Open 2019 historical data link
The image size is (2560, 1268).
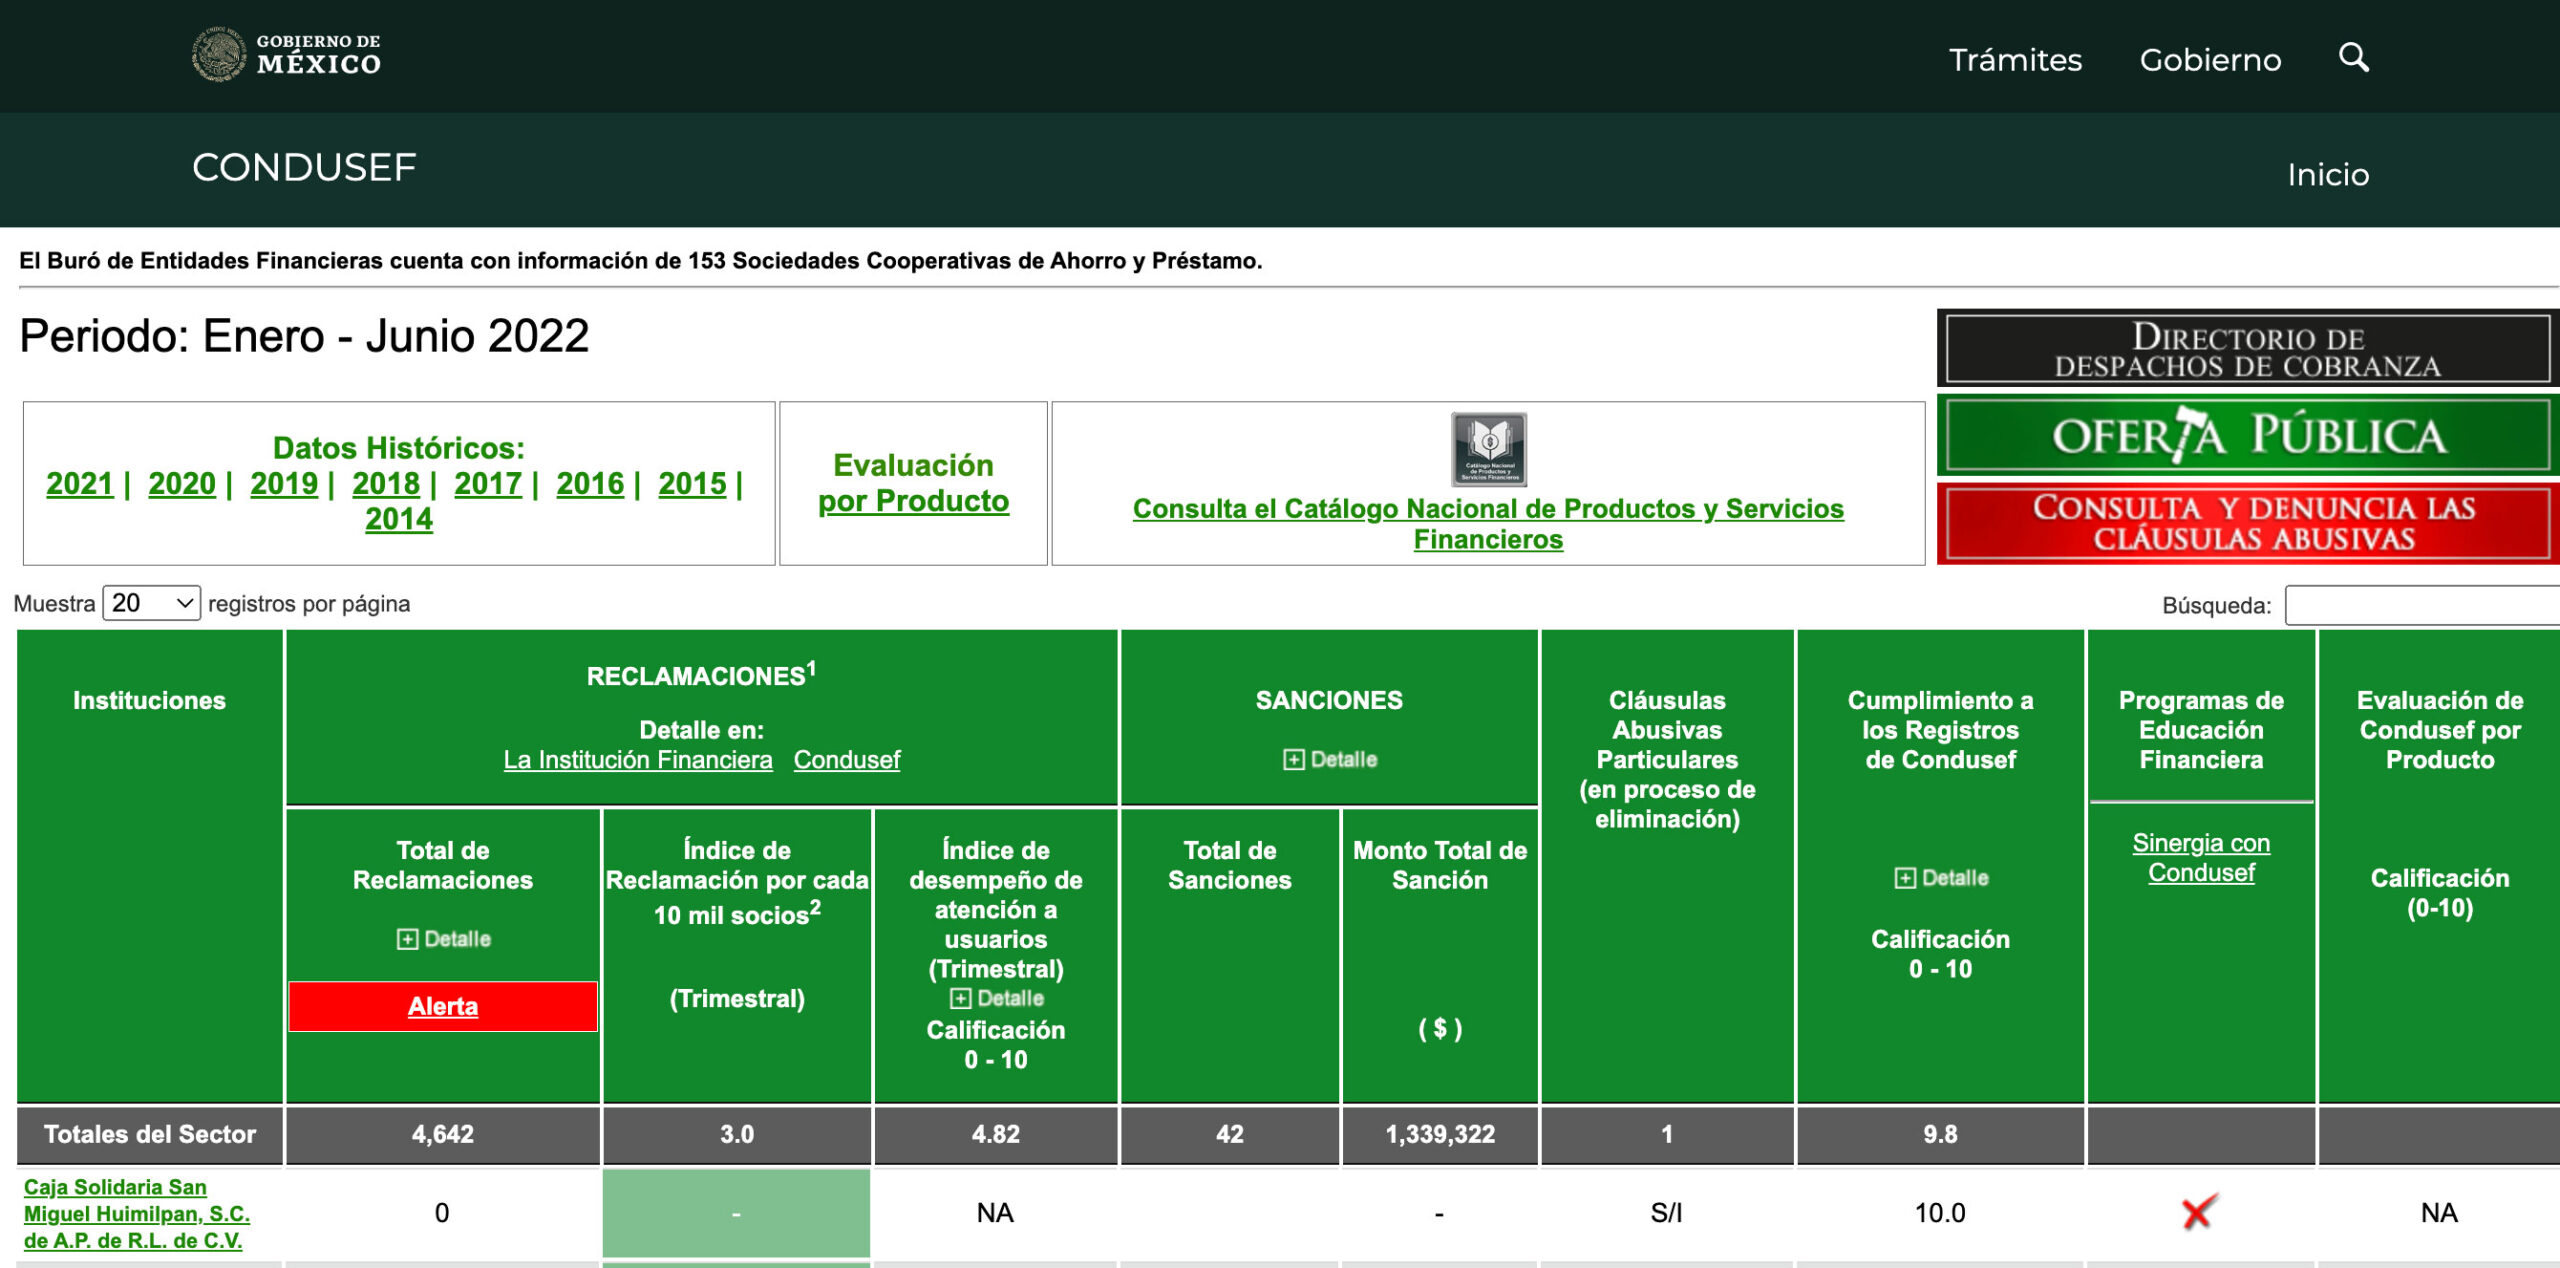click(x=283, y=484)
